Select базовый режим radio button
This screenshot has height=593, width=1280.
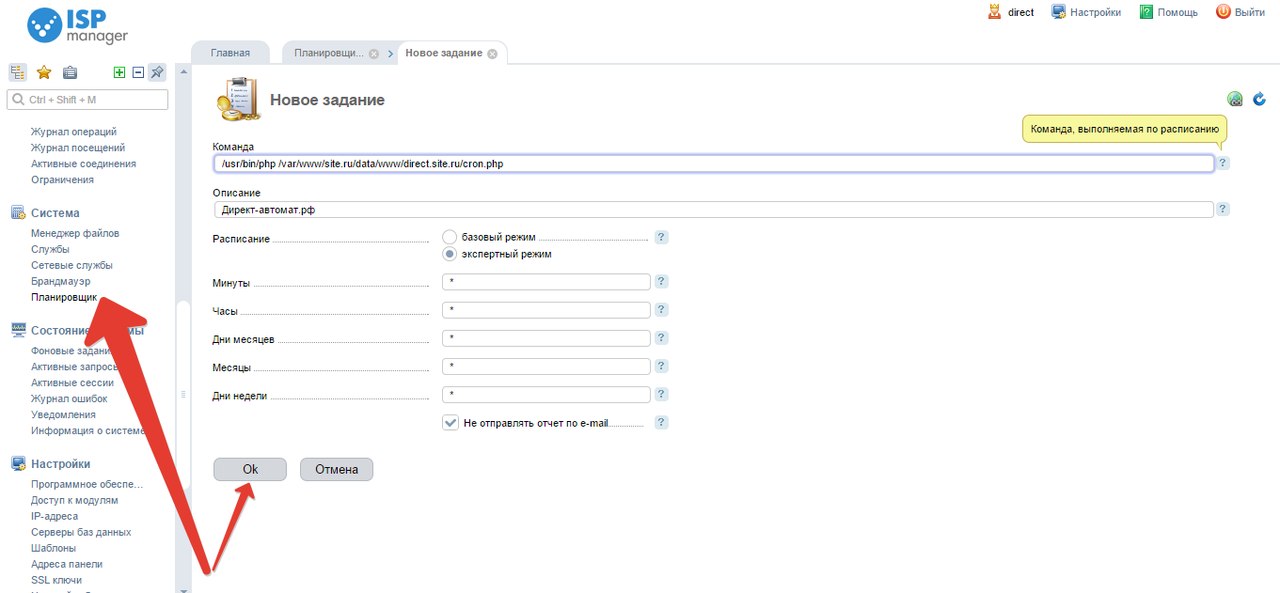[x=450, y=237]
